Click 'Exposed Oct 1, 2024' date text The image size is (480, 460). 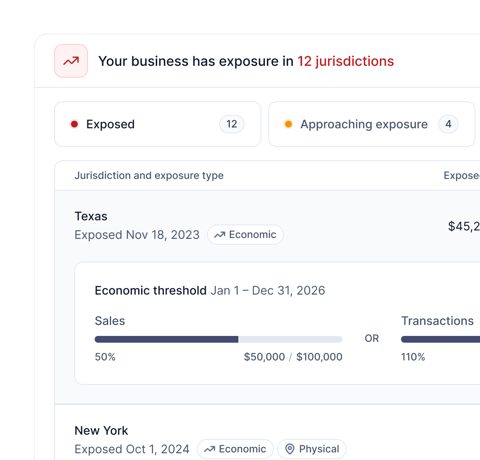tap(132, 449)
